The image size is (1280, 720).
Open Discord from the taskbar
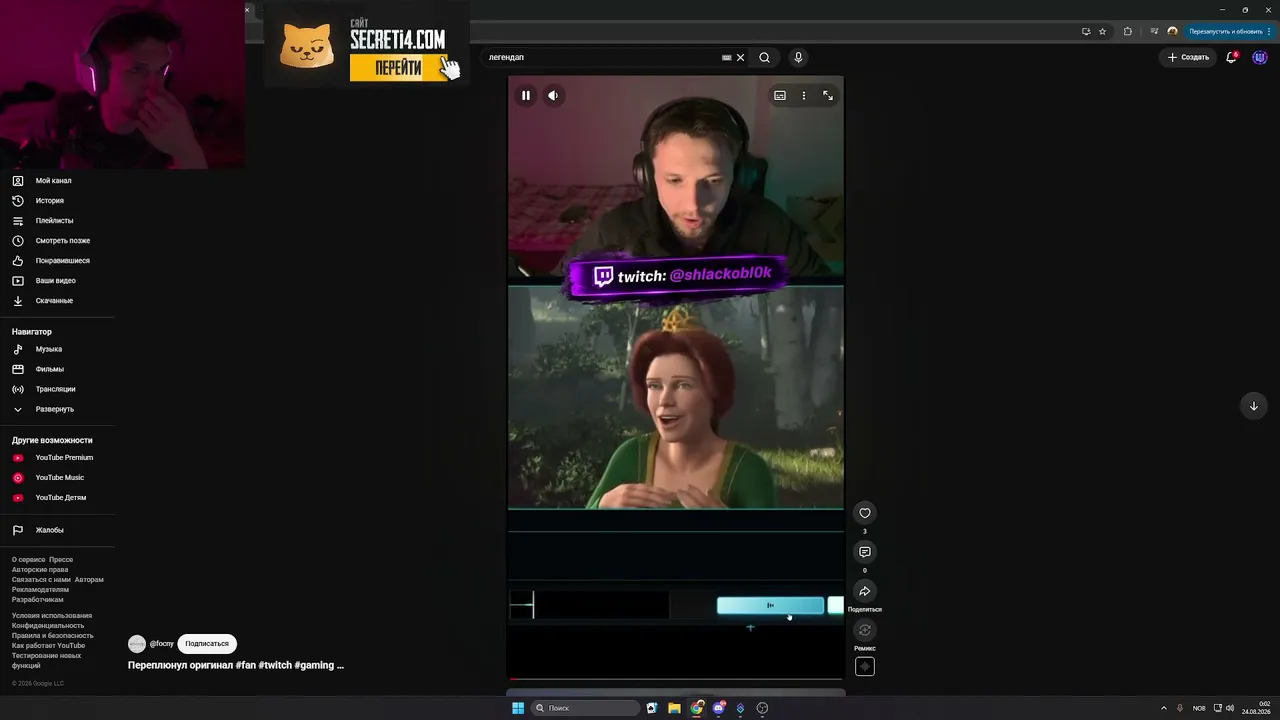pos(719,708)
